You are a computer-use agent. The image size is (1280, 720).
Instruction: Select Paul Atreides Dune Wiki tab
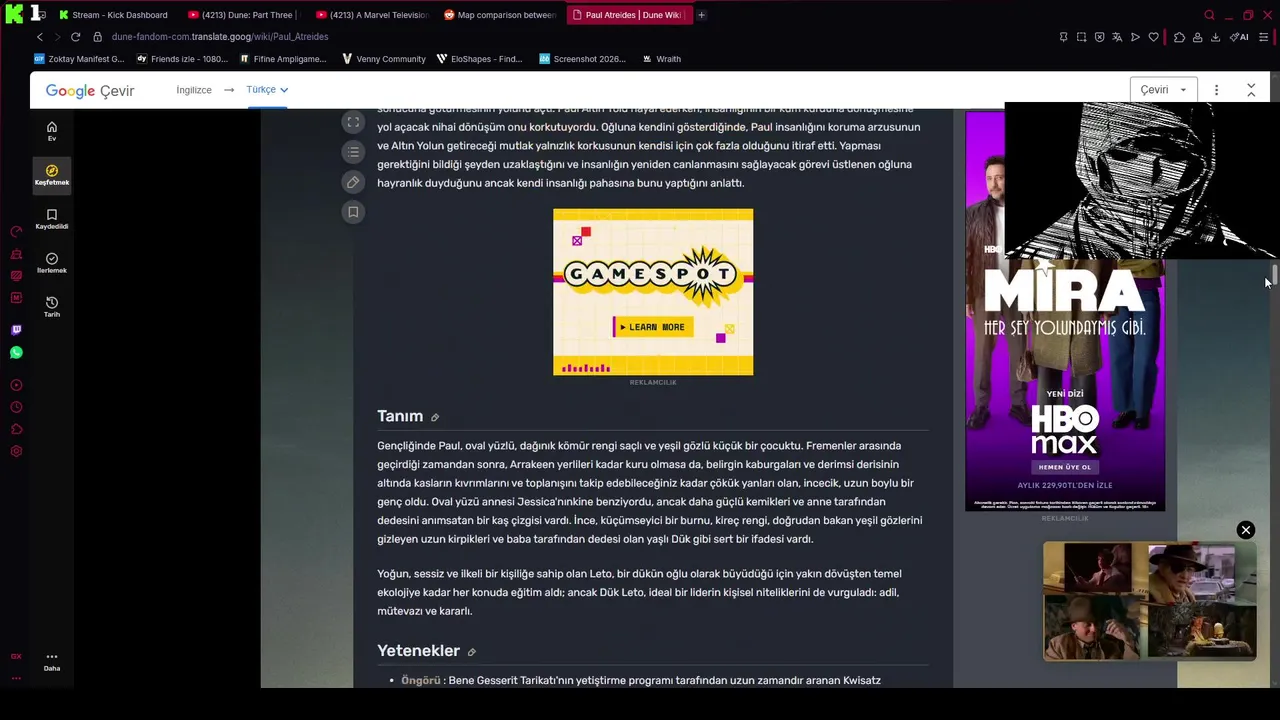click(630, 15)
